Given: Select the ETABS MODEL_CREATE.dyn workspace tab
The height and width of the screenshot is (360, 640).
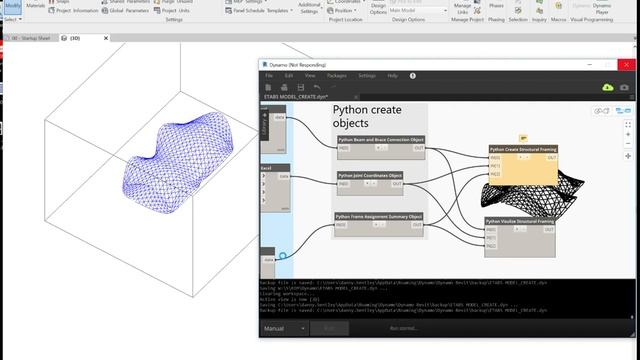Looking at the screenshot, I should pyautogui.click(x=296, y=97).
